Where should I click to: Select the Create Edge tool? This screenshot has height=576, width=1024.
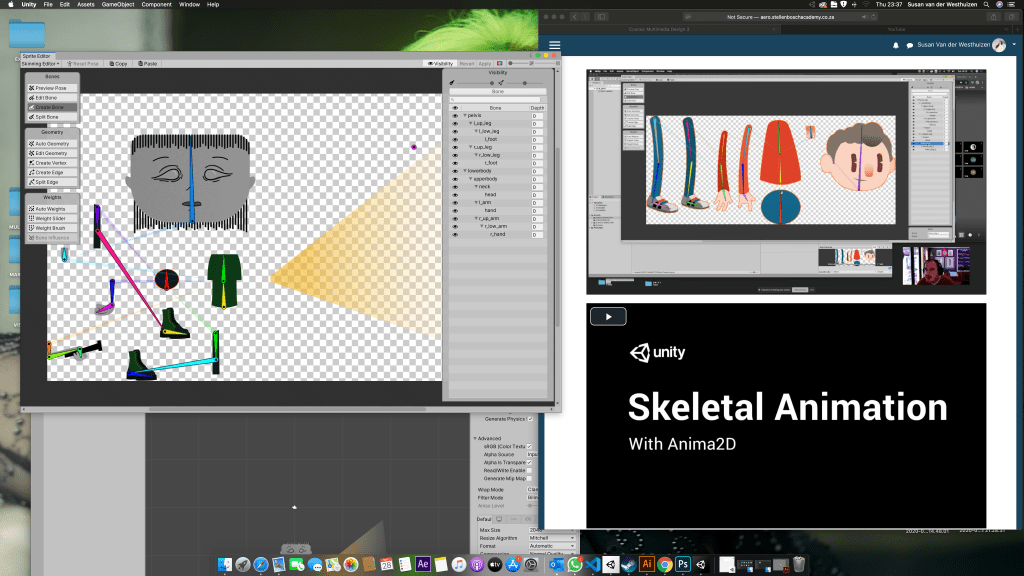(51, 172)
